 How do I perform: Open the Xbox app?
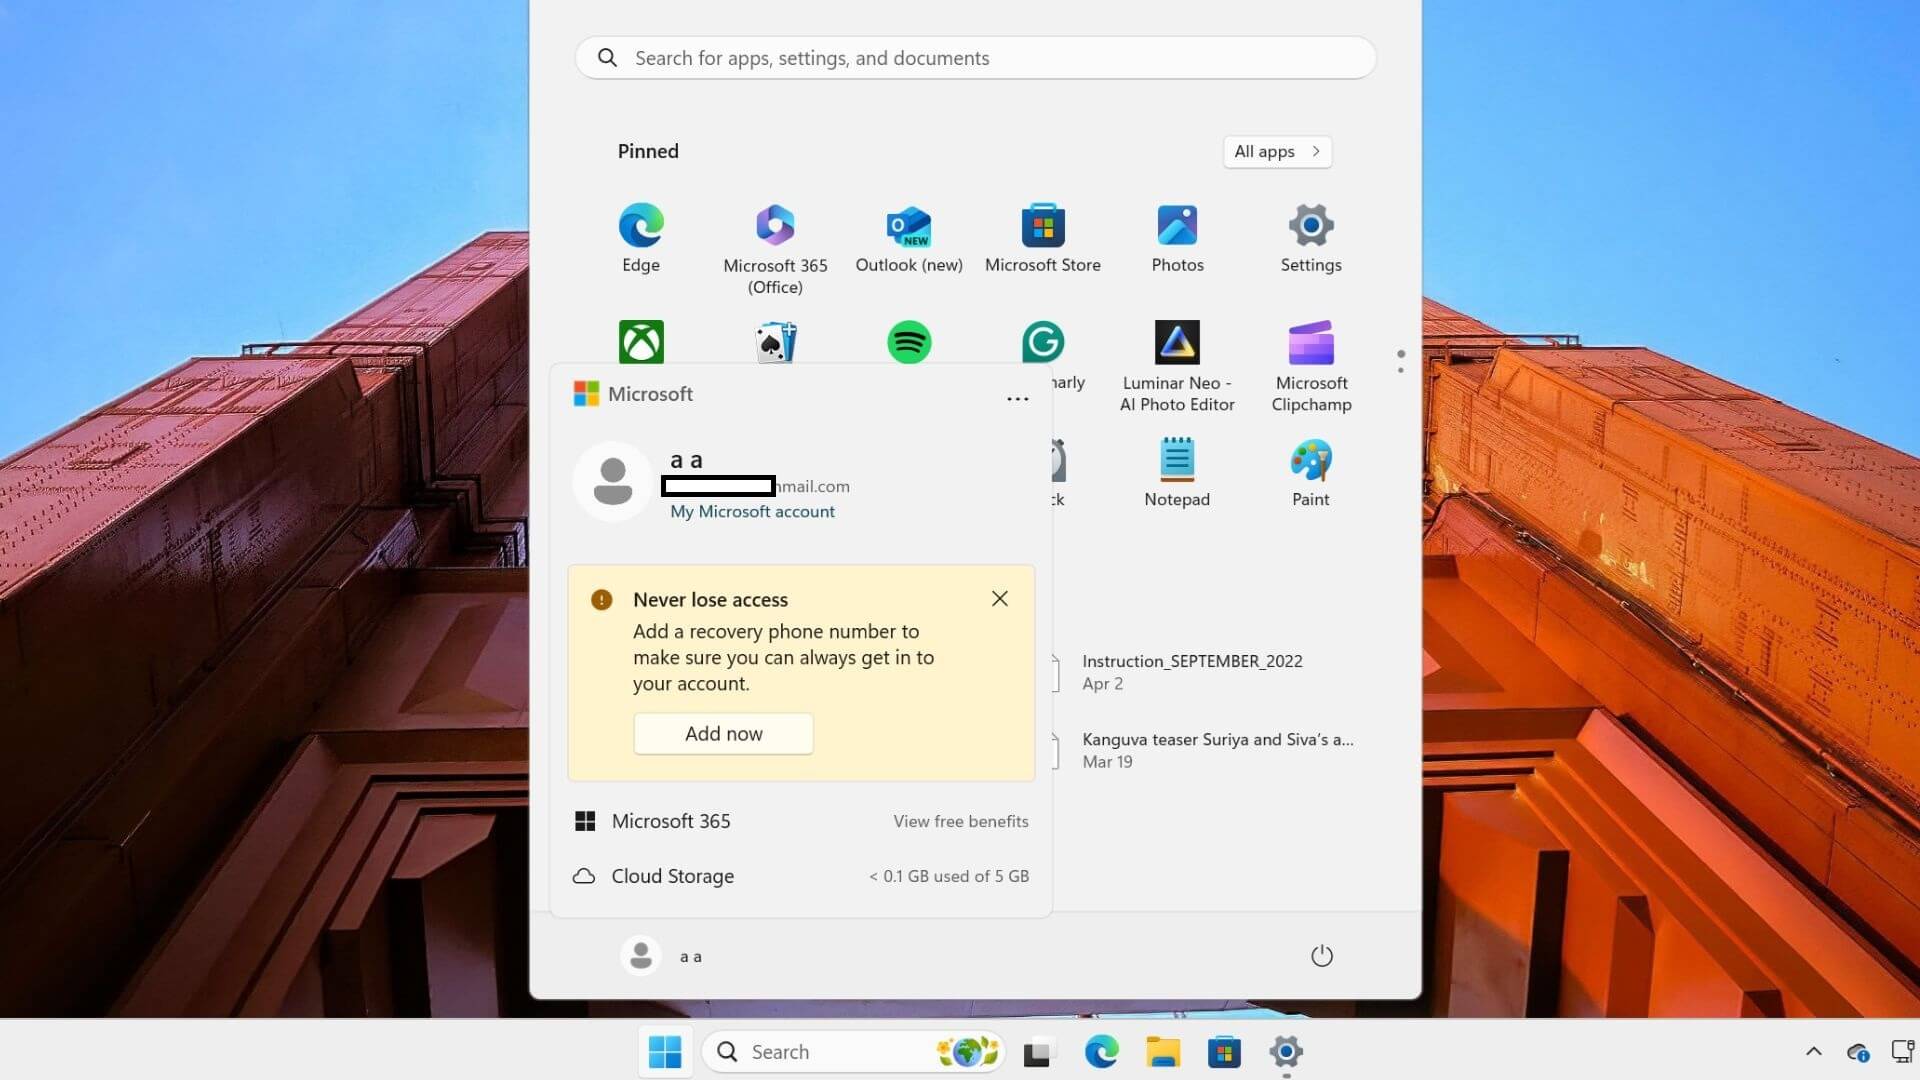pyautogui.click(x=641, y=342)
